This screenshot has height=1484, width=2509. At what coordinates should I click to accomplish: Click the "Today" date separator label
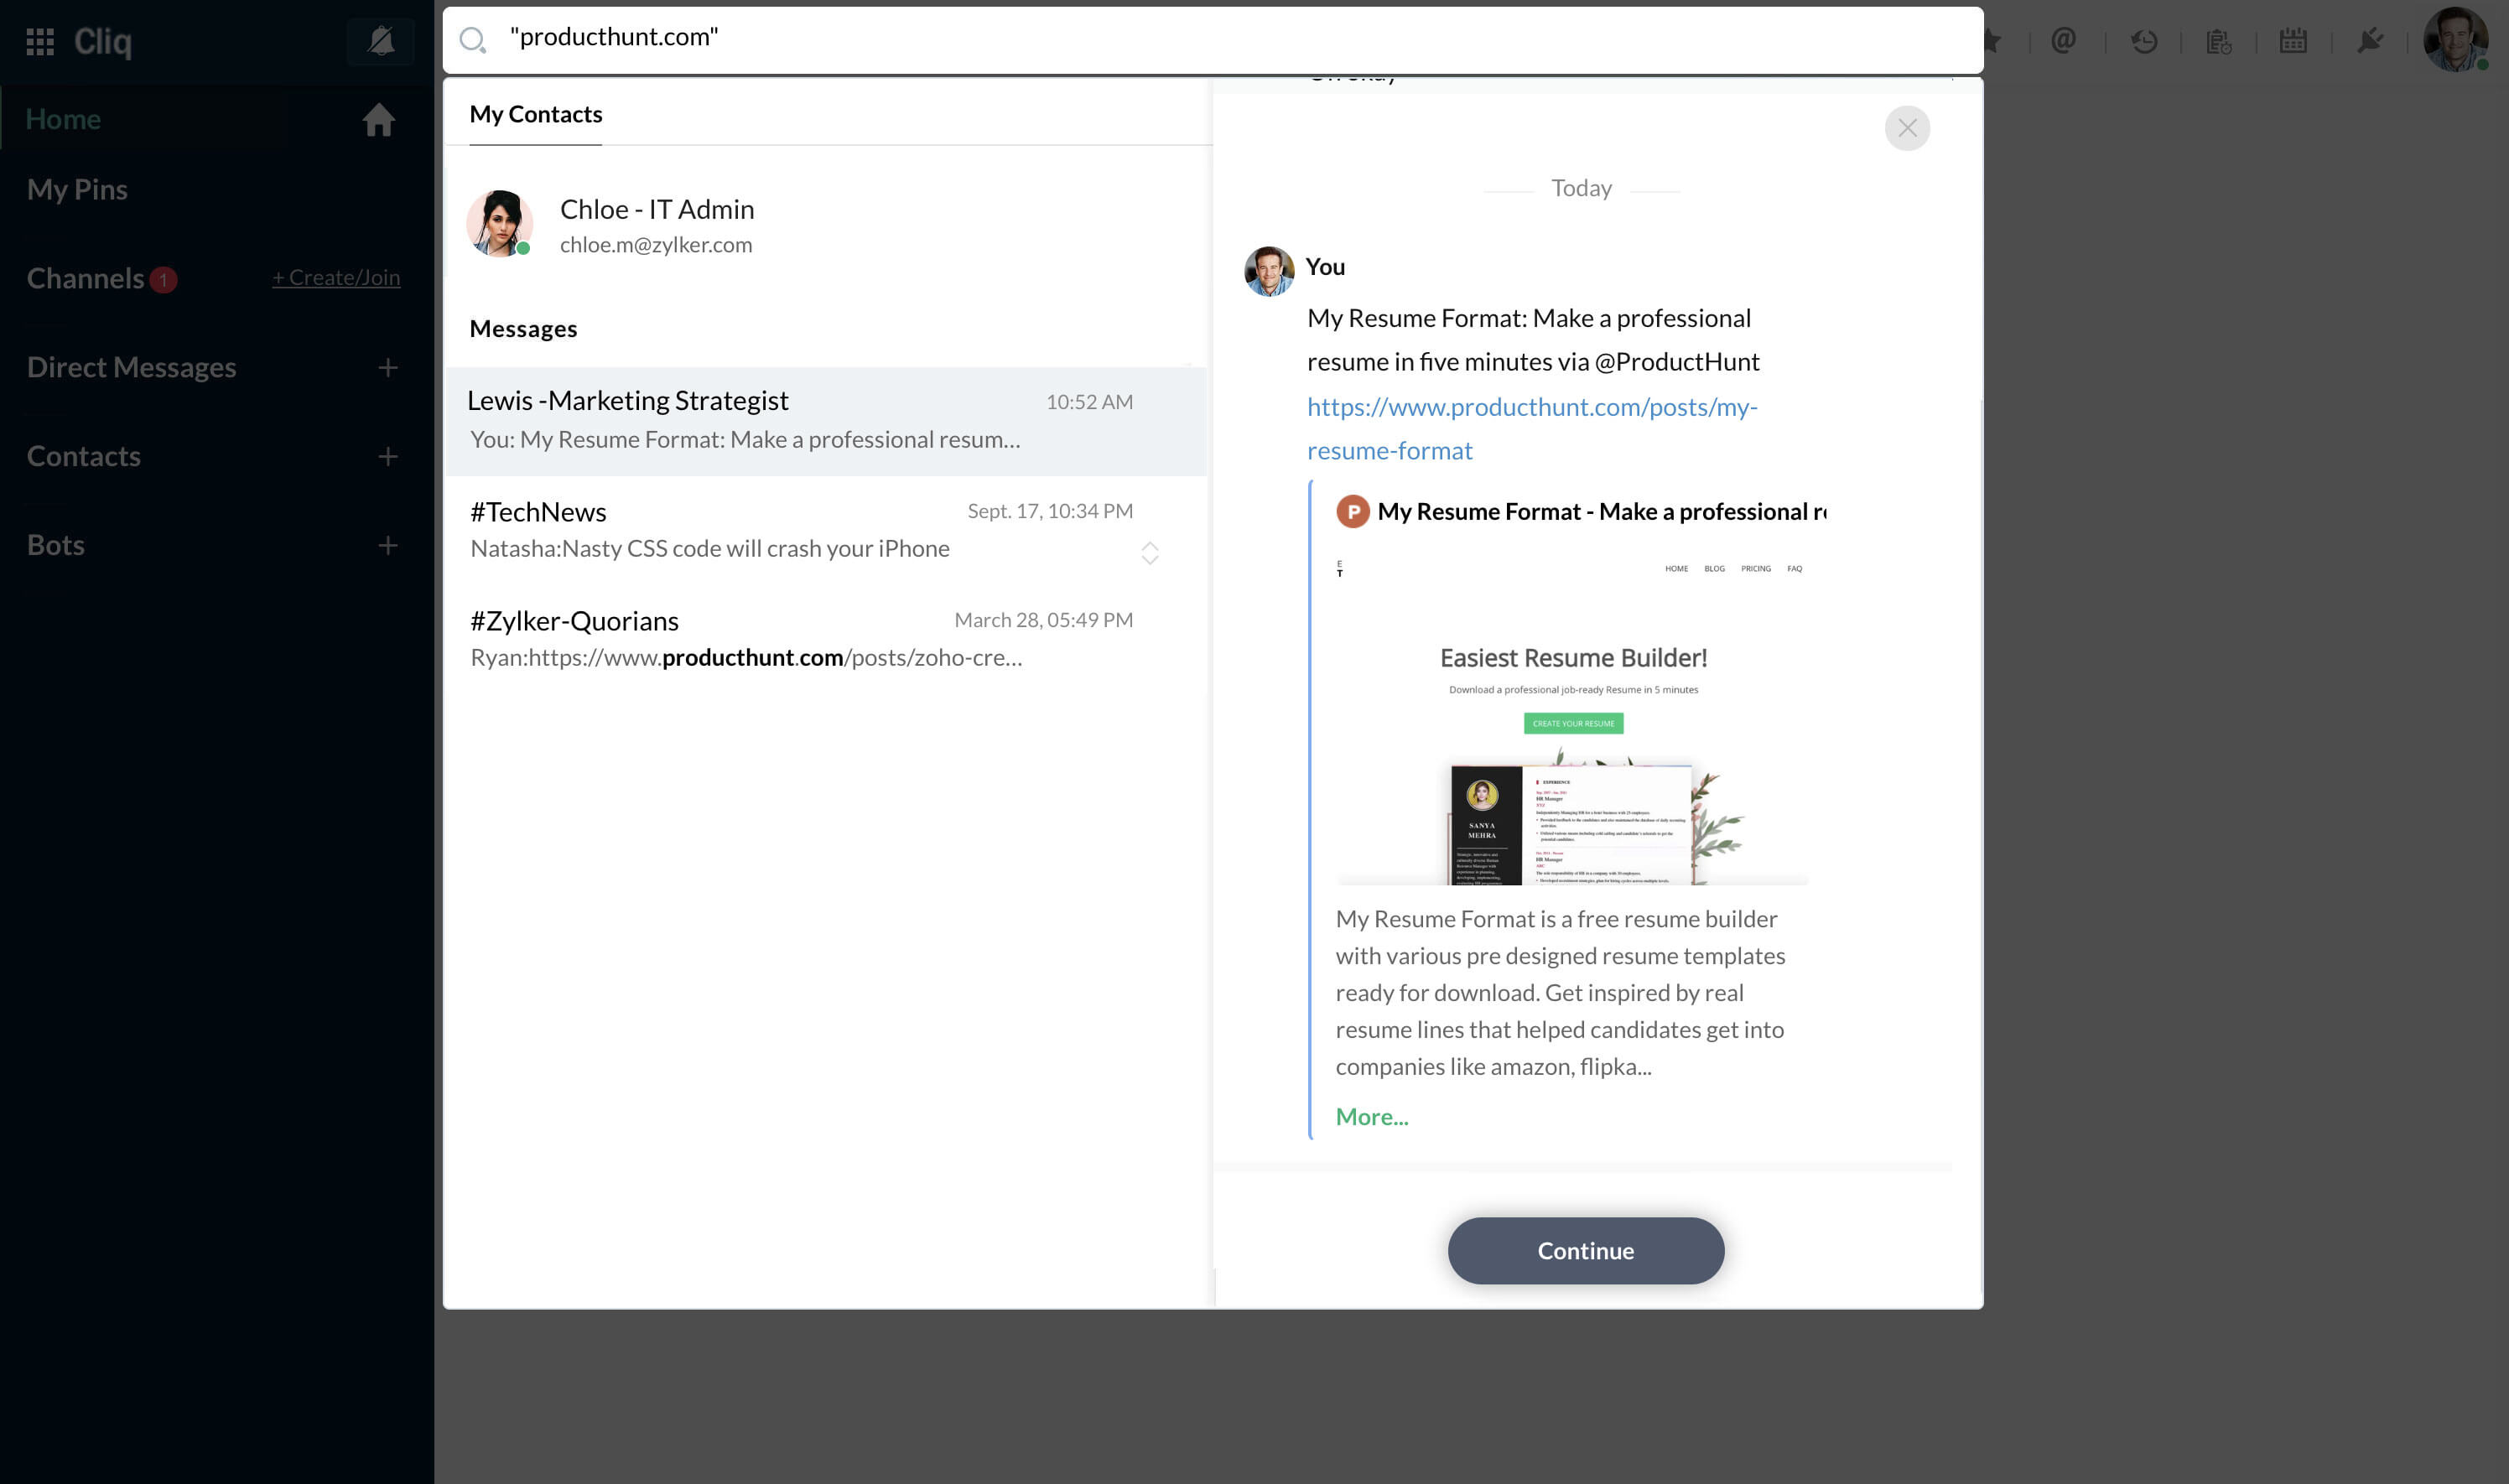point(1581,188)
